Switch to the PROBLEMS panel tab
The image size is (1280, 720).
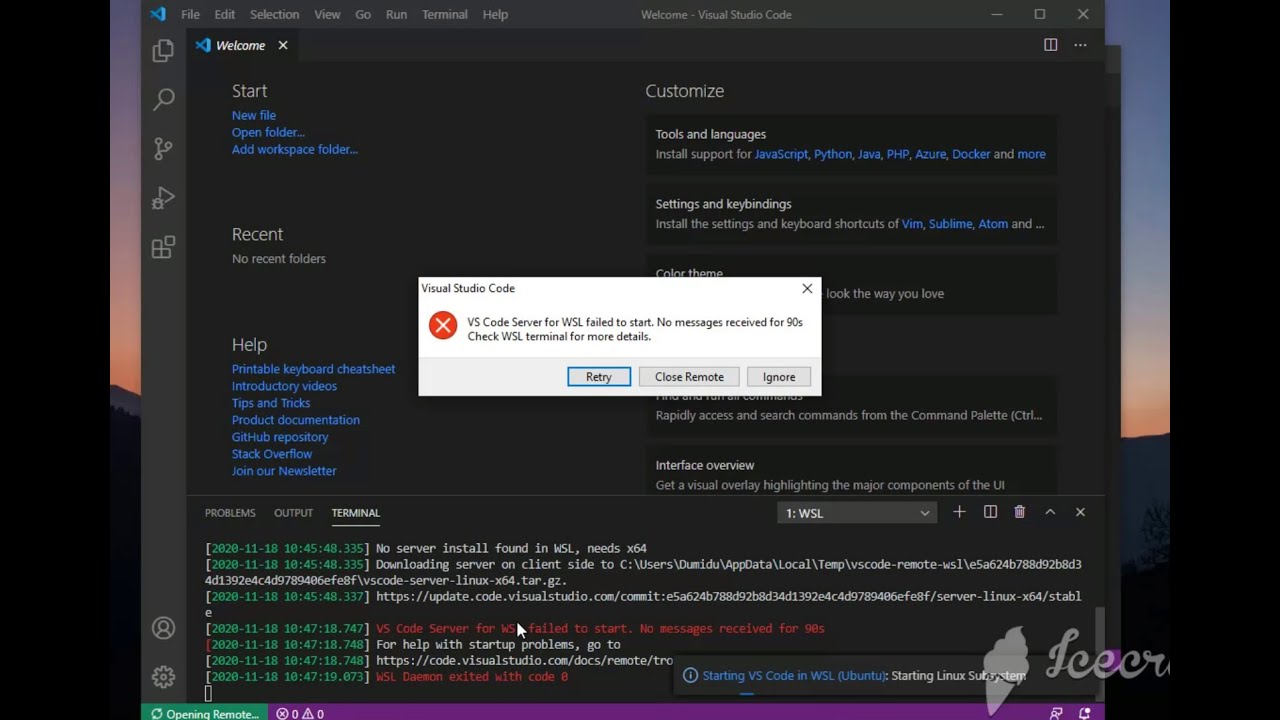click(230, 513)
